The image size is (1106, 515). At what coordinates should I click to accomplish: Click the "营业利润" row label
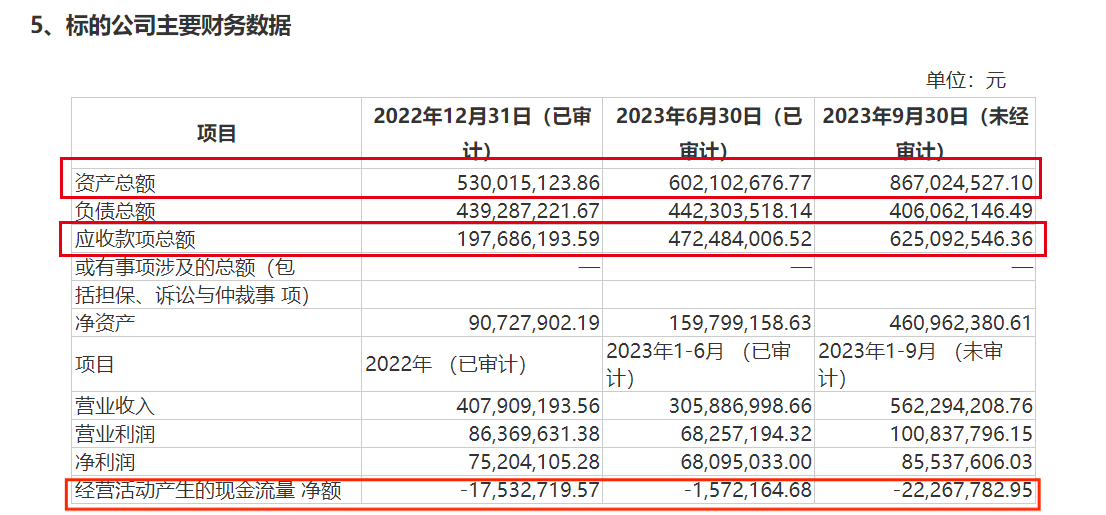[x=116, y=435]
